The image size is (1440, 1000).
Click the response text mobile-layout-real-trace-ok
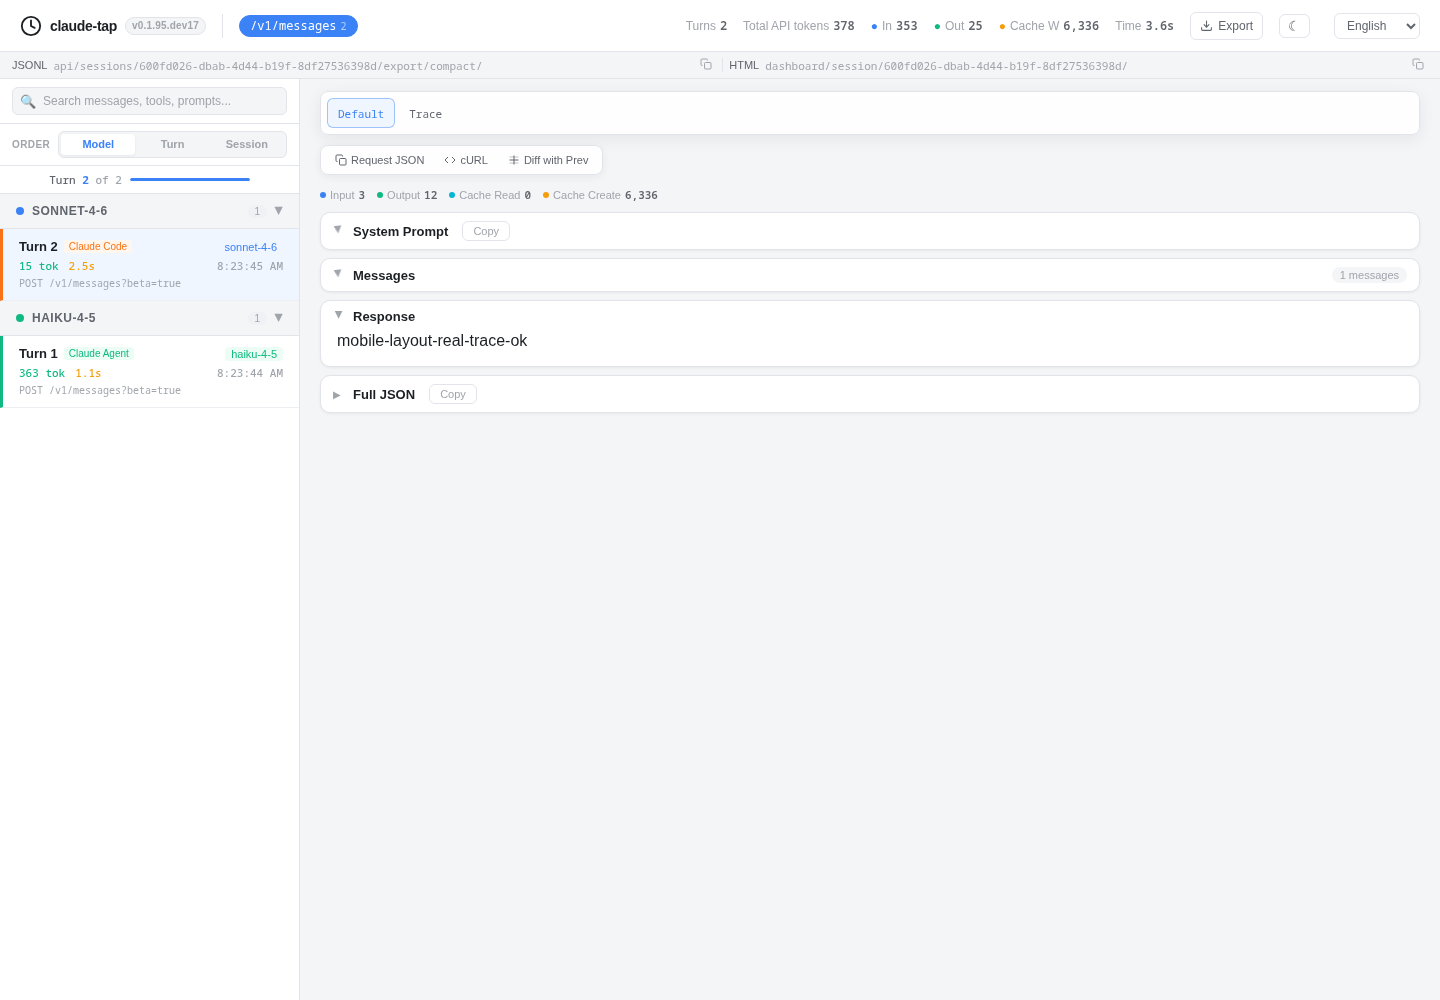pyautogui.click(x=432, y=341)
